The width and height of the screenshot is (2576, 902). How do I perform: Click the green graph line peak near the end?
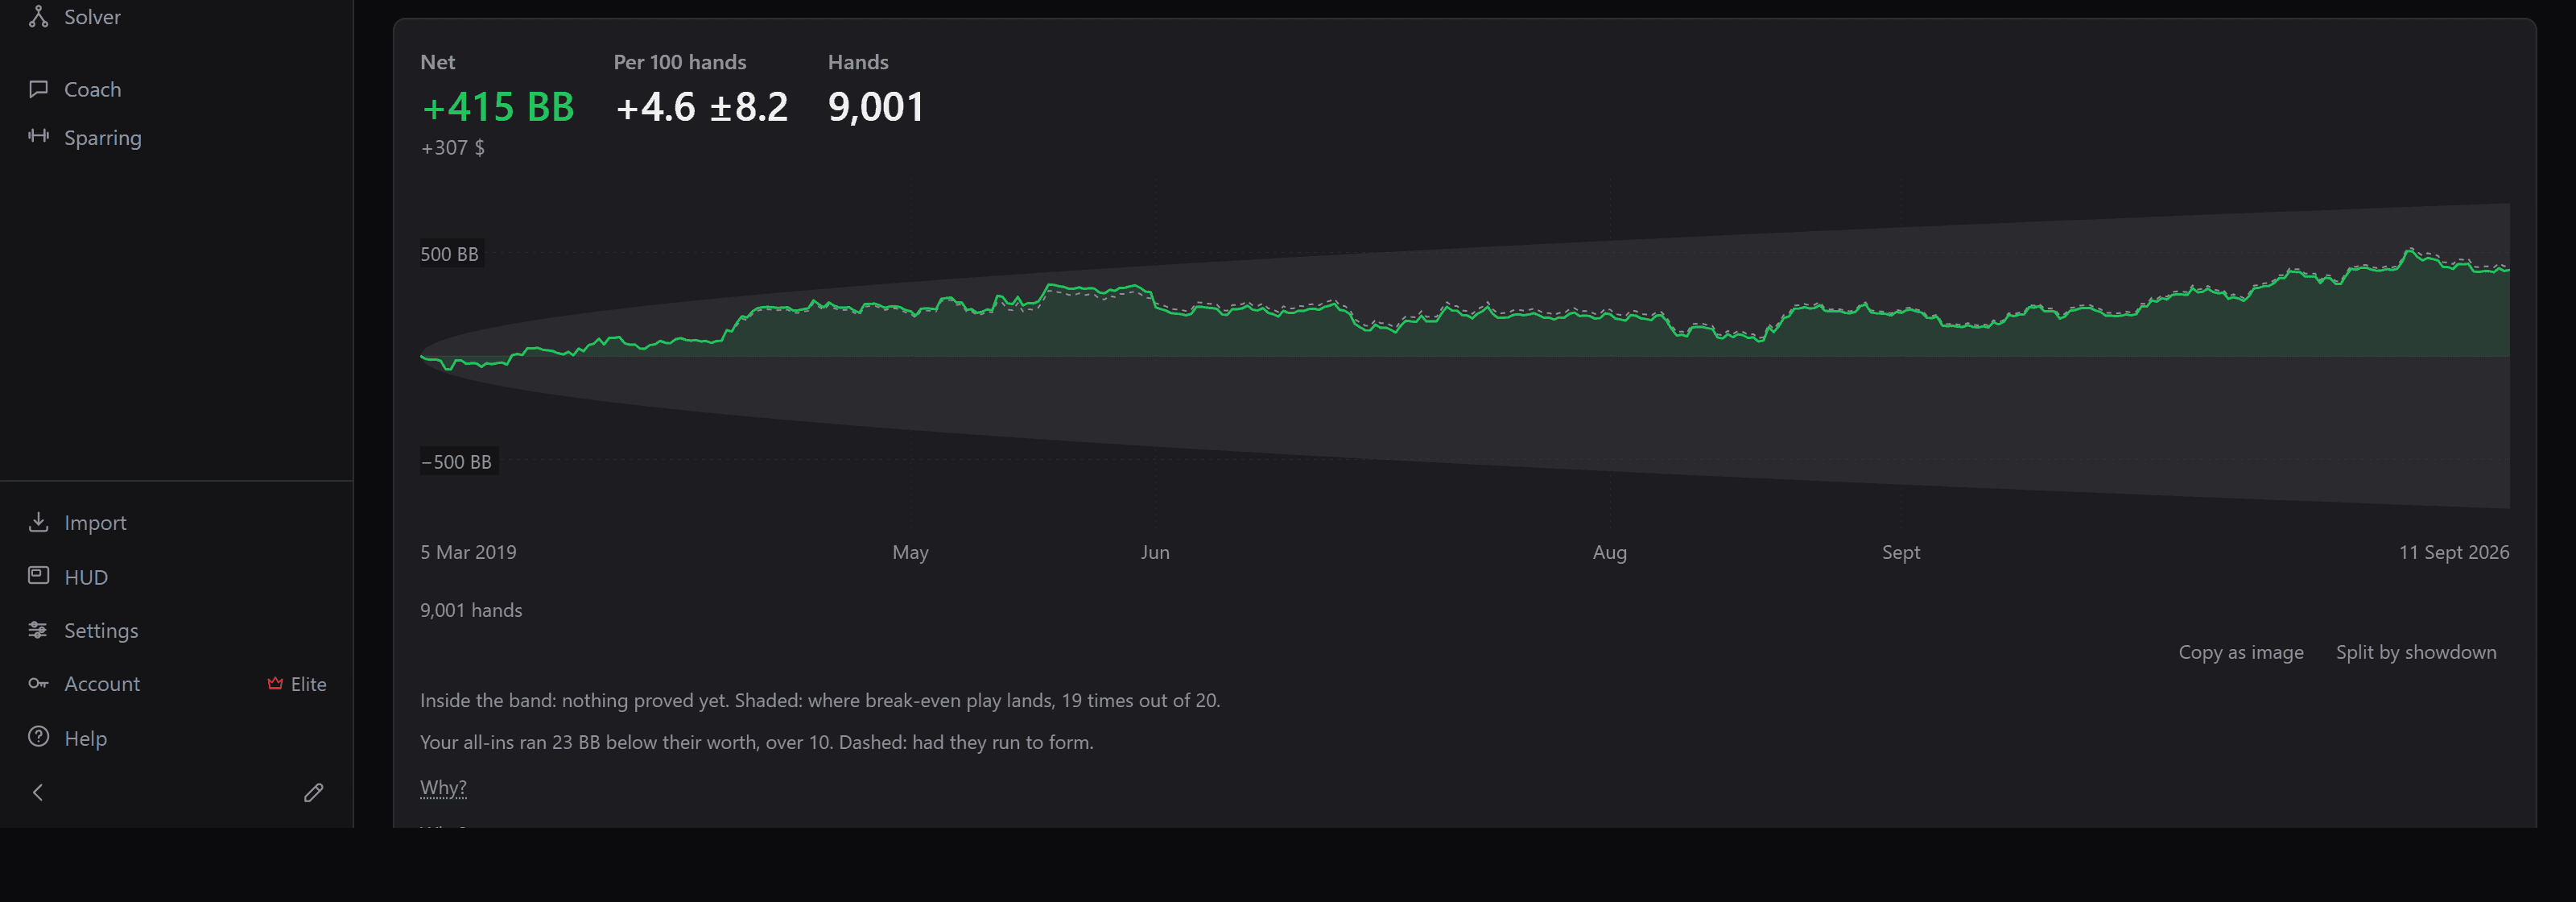[2410, 250]
